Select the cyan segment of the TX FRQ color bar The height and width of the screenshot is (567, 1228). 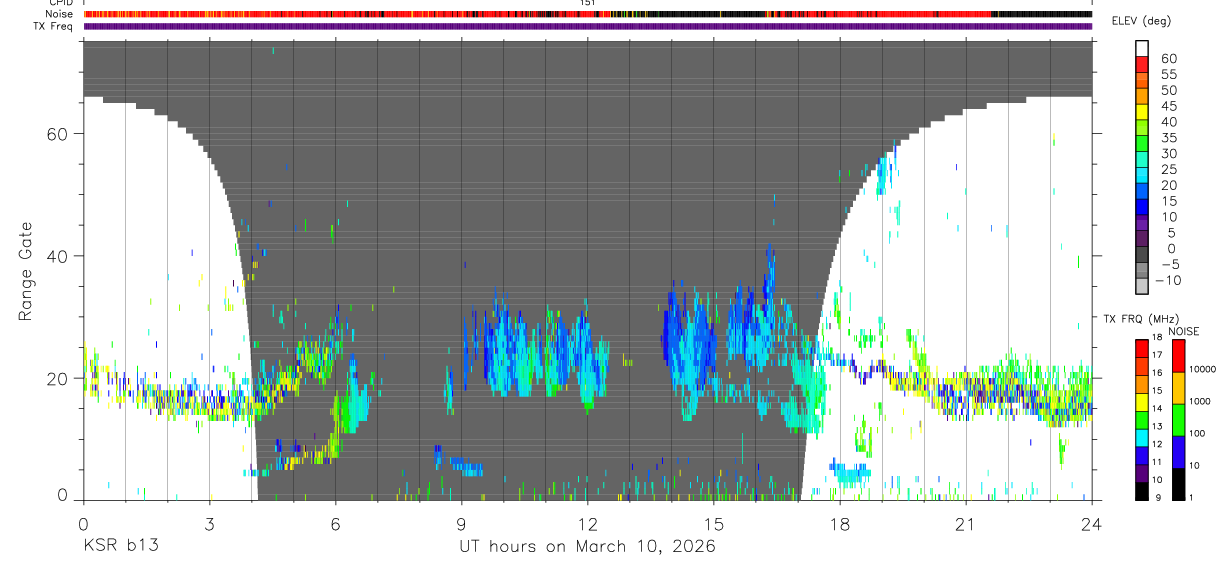tap(1141, 438)
